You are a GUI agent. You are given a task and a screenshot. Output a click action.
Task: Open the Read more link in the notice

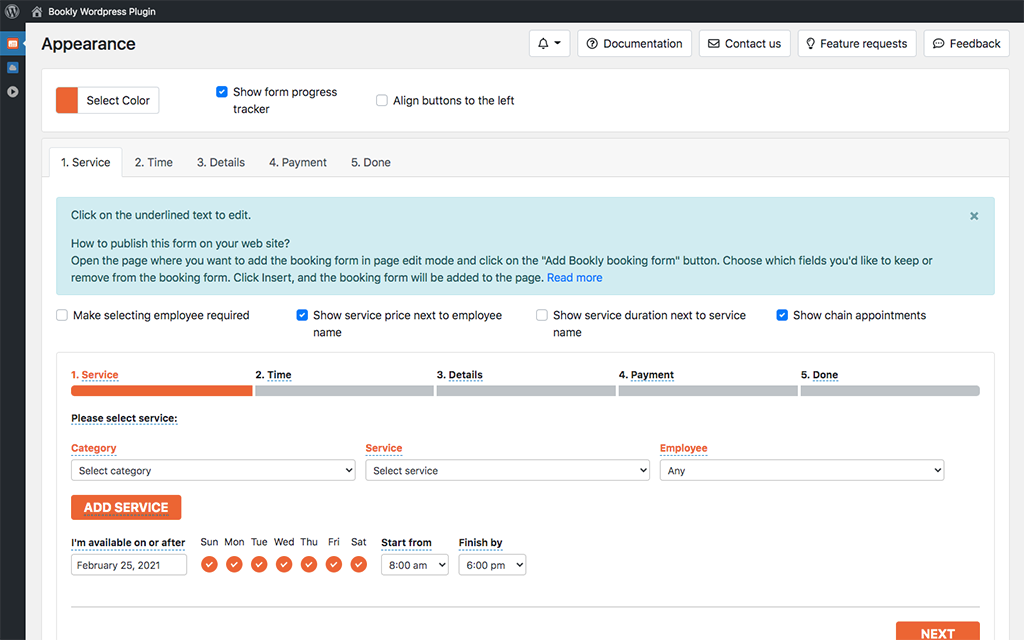coord(574,277)
